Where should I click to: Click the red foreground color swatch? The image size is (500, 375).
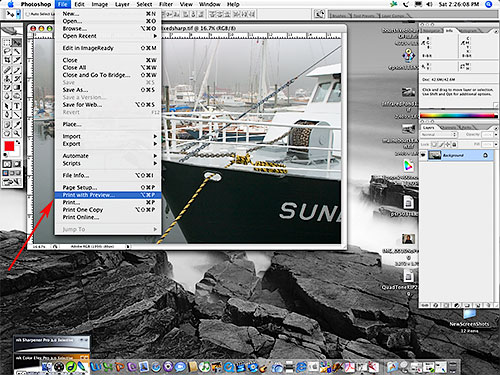[x=9, y=146]
